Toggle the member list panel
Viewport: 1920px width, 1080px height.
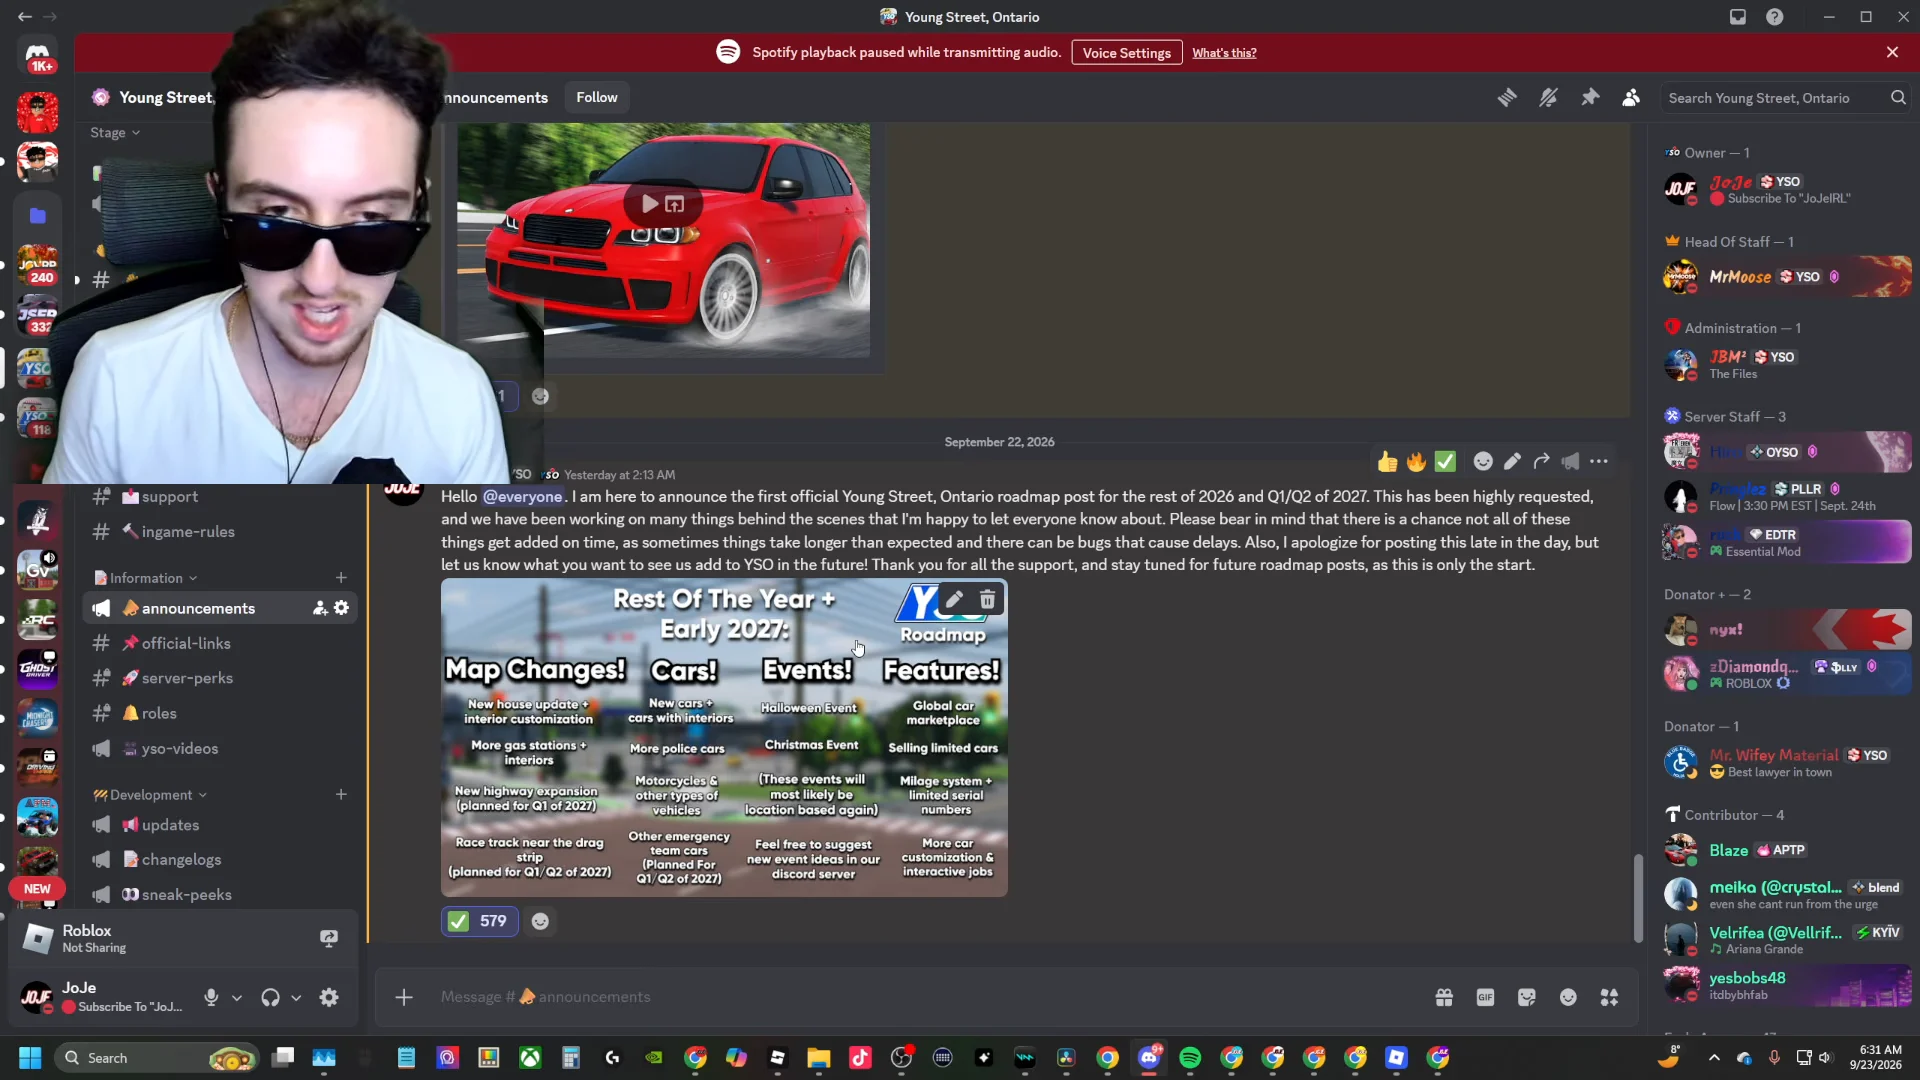pos(1631,97)
